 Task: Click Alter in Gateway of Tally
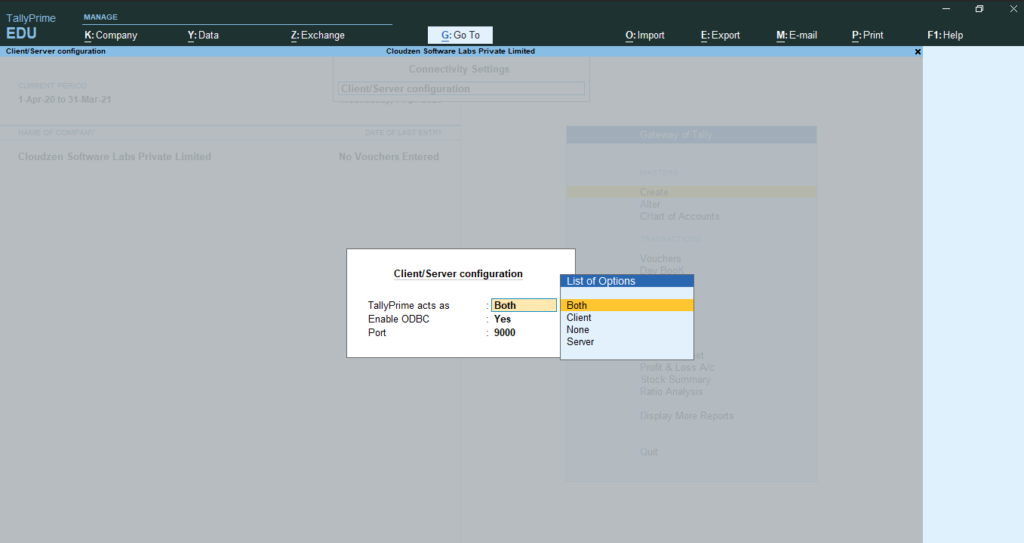coord(650,205)
